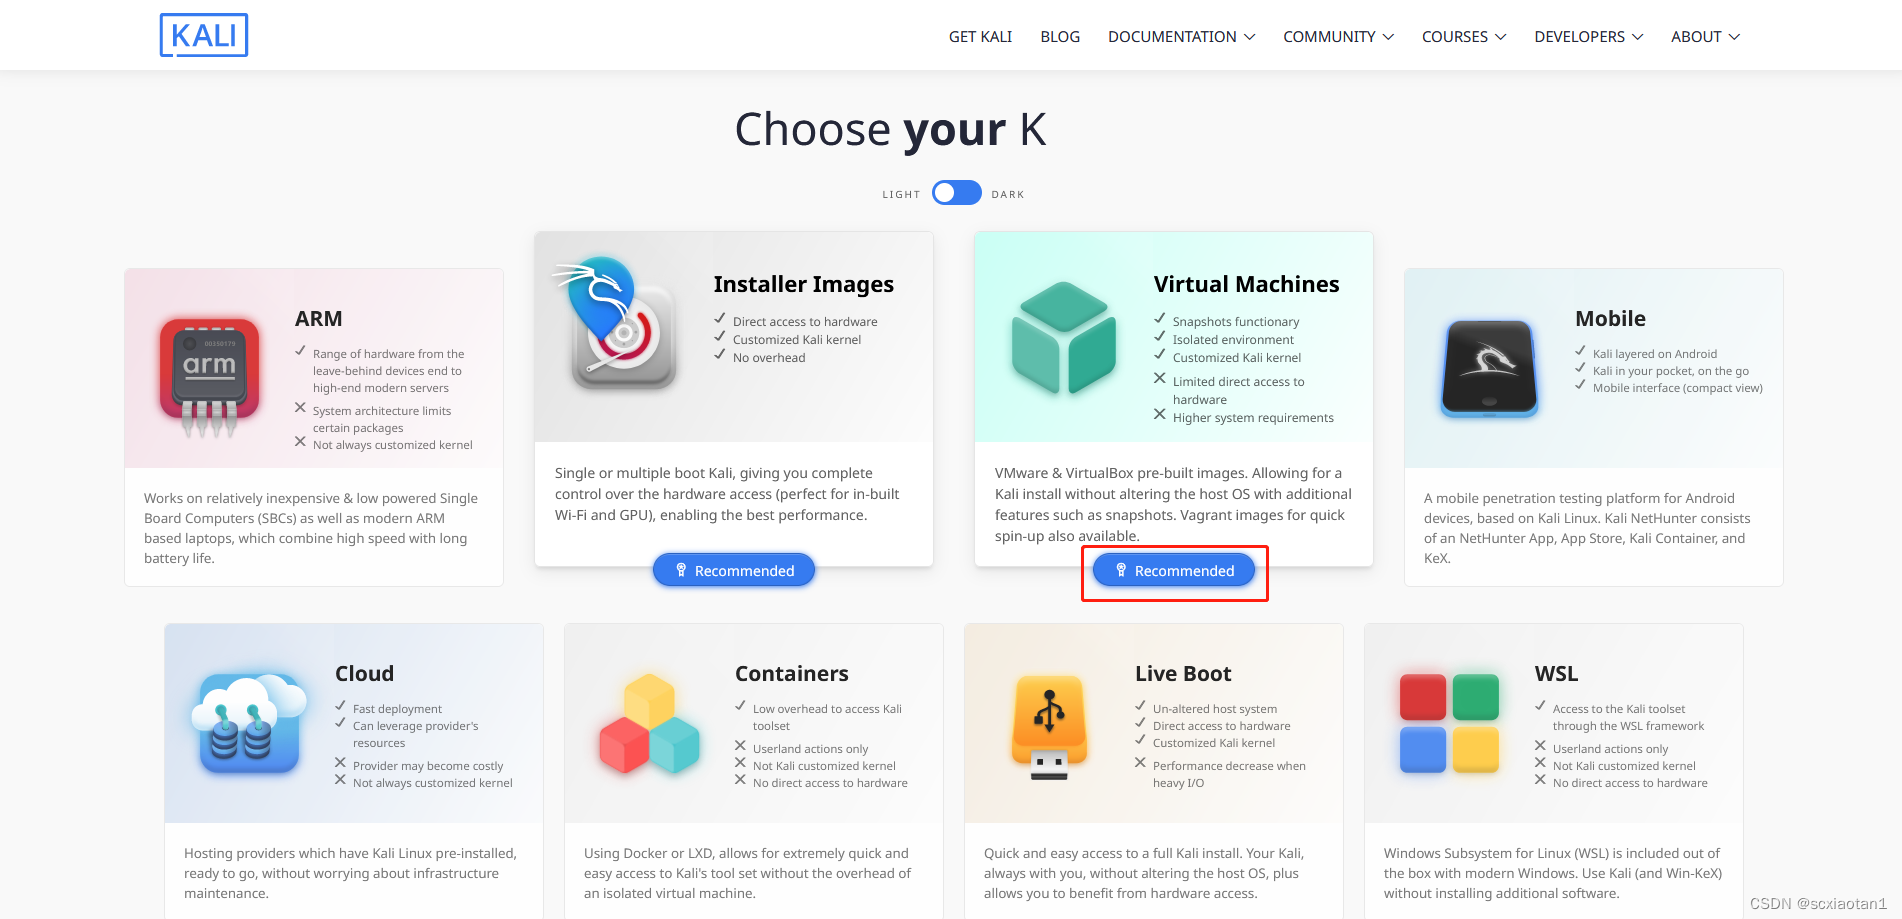Expand the DEVELOPERS dropdown chevron
The height and width of the screenshot is (919, 1902).
pyautogui.click(x=1637, y=37)
